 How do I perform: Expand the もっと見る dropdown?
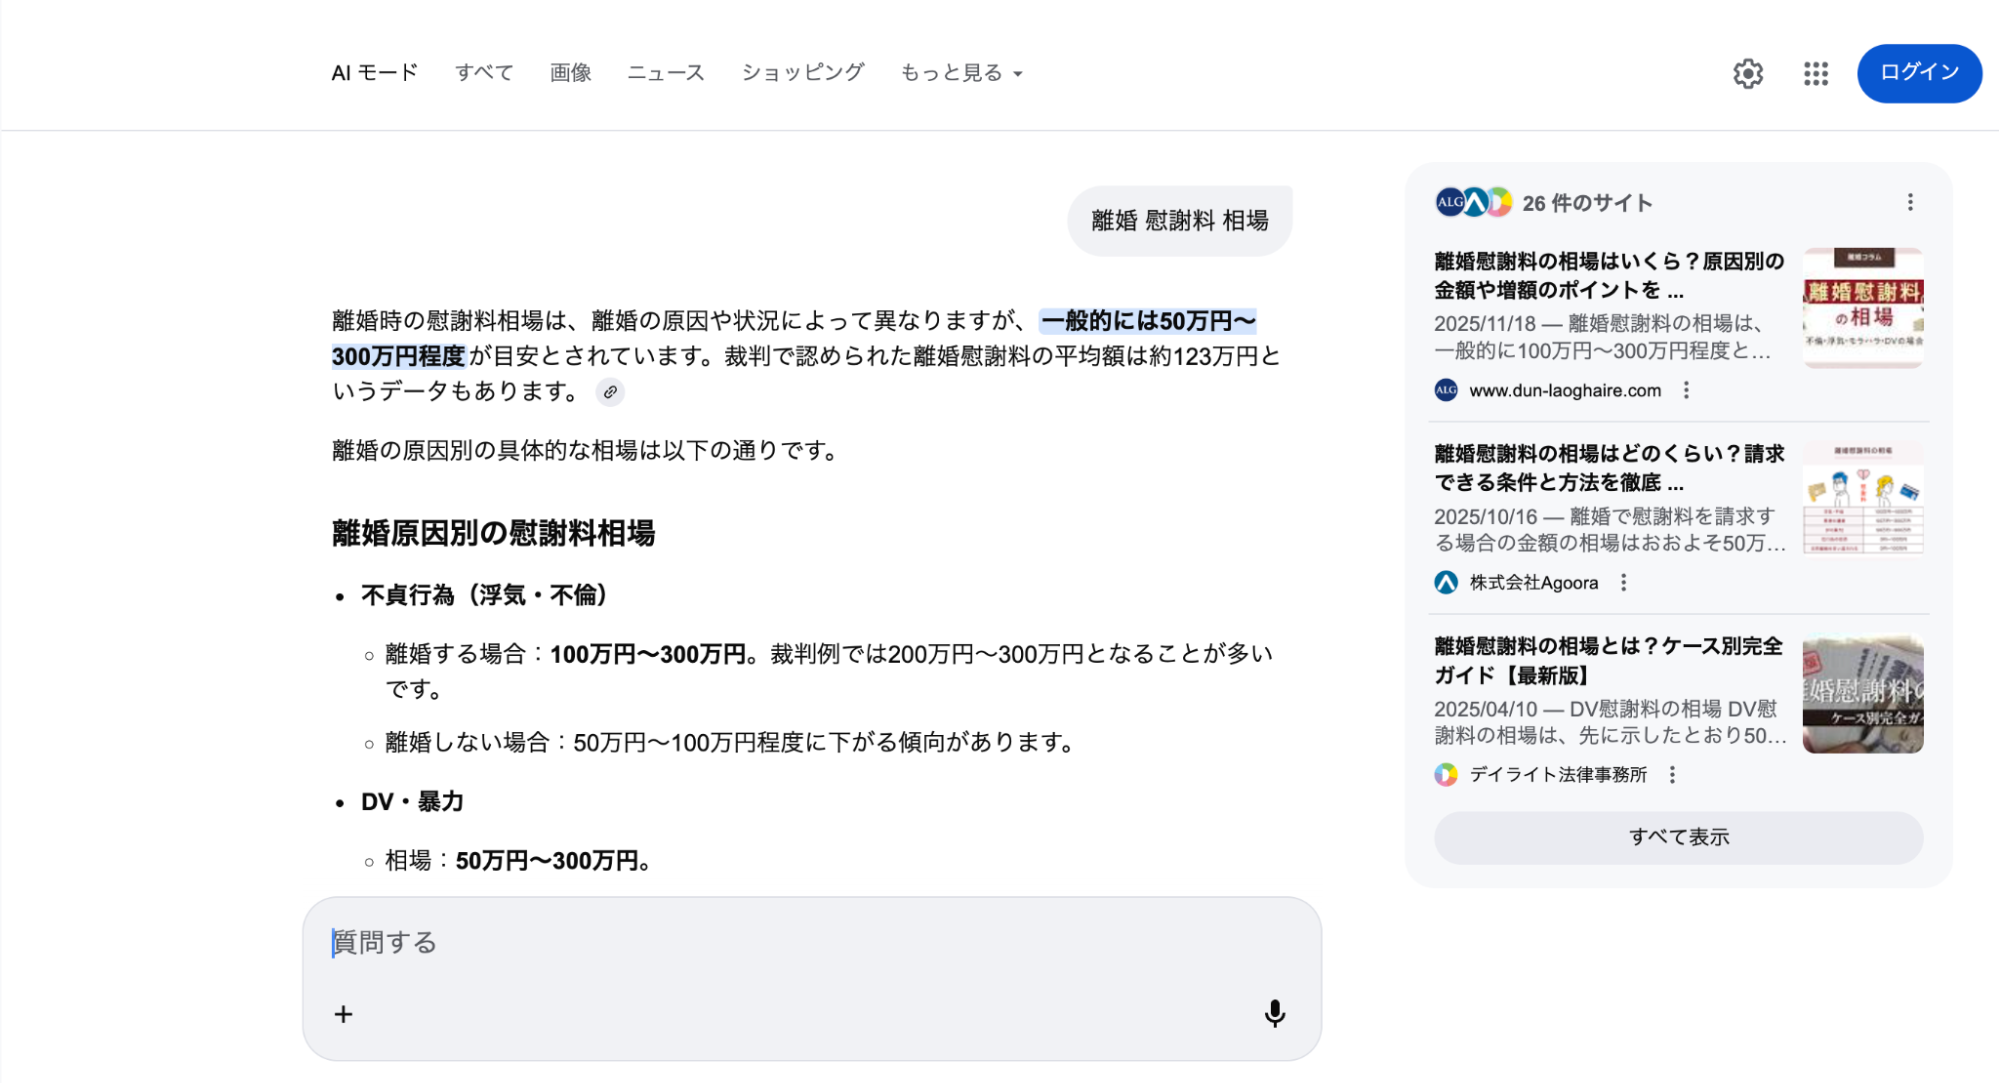click(961, 72)
